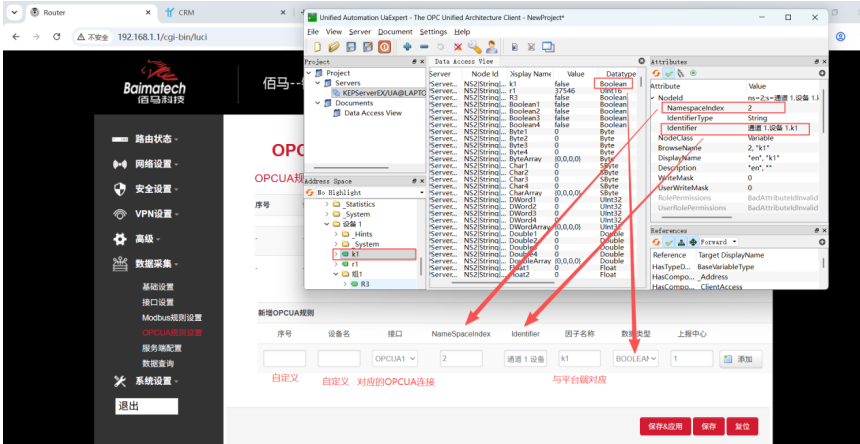Click the blue minus Remove Server icon
860x444 pixels.
(424, 47)
